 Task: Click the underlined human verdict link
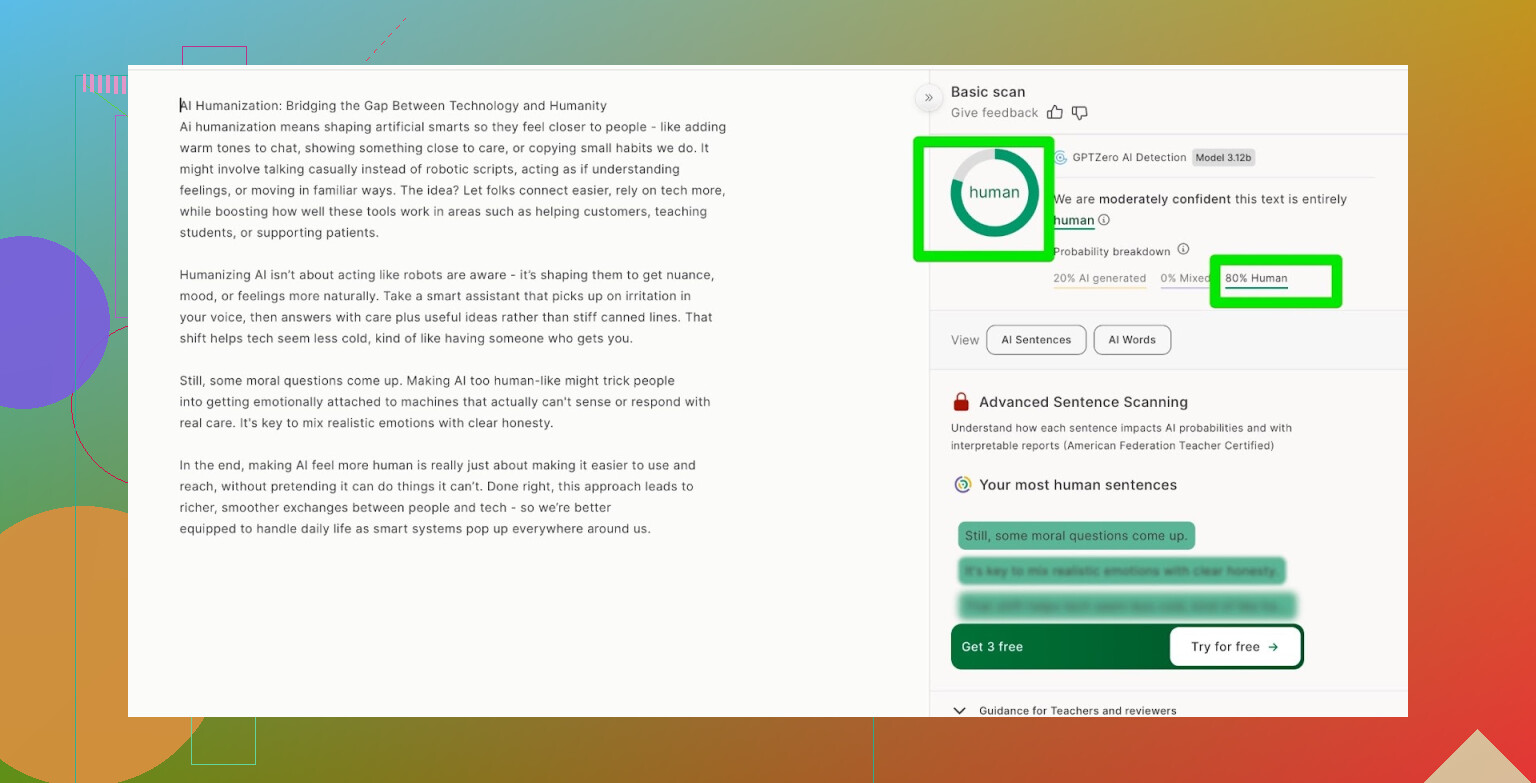click(x=1074, y=220)
